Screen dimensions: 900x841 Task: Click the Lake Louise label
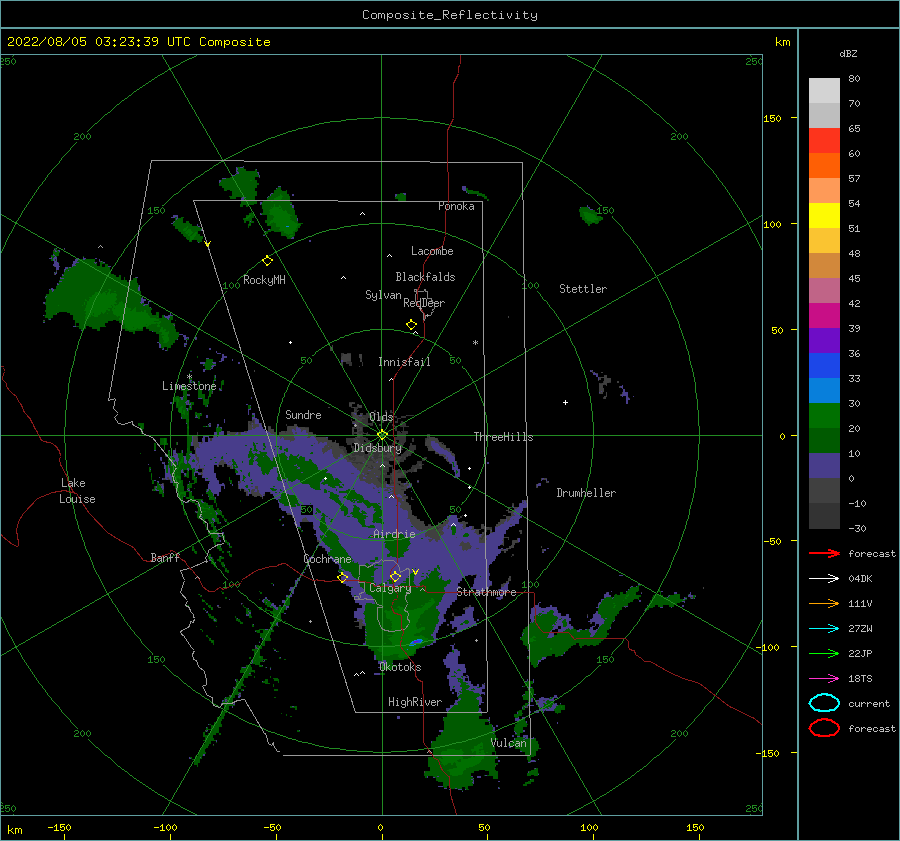point(77,491)
